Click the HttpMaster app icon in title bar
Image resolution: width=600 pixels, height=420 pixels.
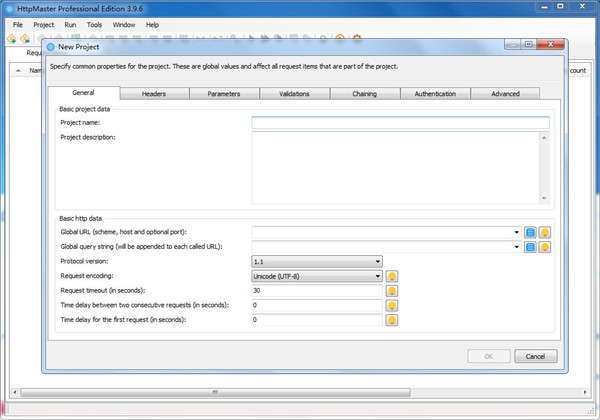point(9,8)
